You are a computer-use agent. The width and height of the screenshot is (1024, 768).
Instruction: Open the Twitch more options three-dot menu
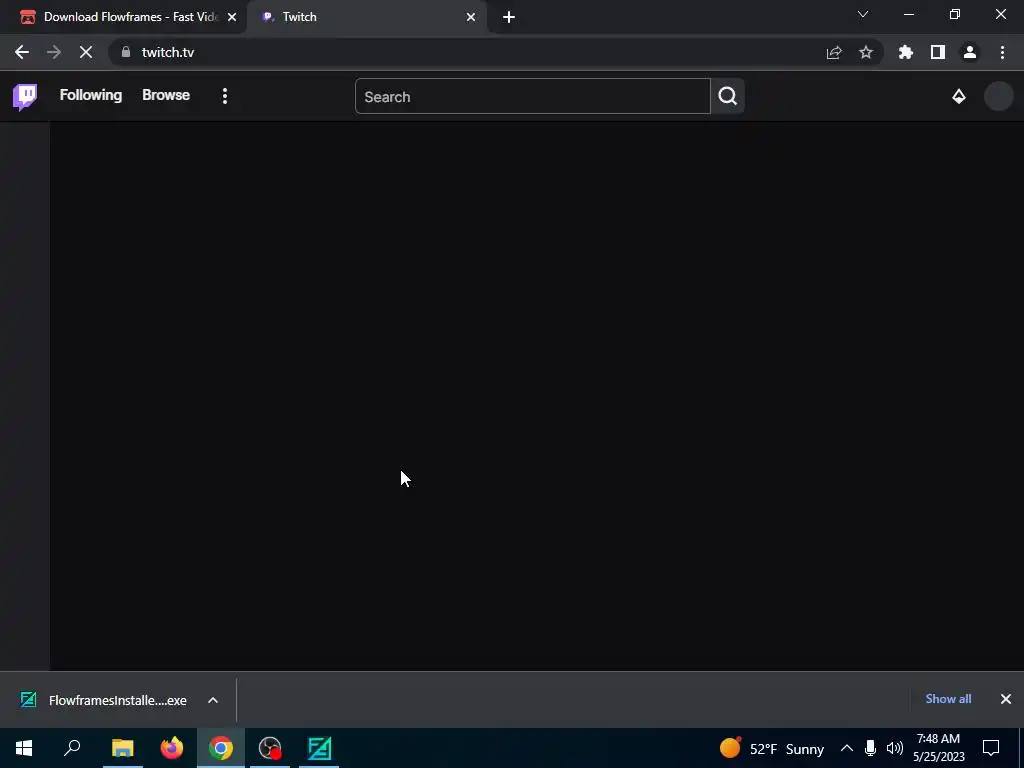coord(225,96)
